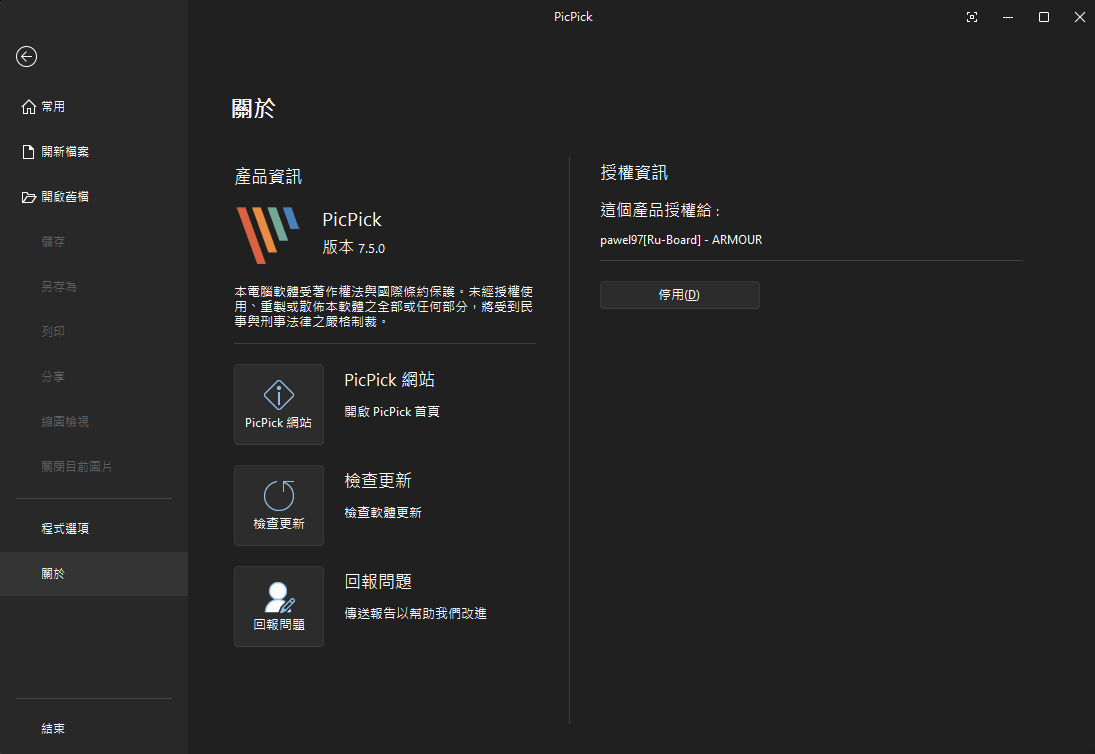Open 開啟舊檔 in the sidebar
The height and width of the screenshot is (754, 1095).
point(94,197)
